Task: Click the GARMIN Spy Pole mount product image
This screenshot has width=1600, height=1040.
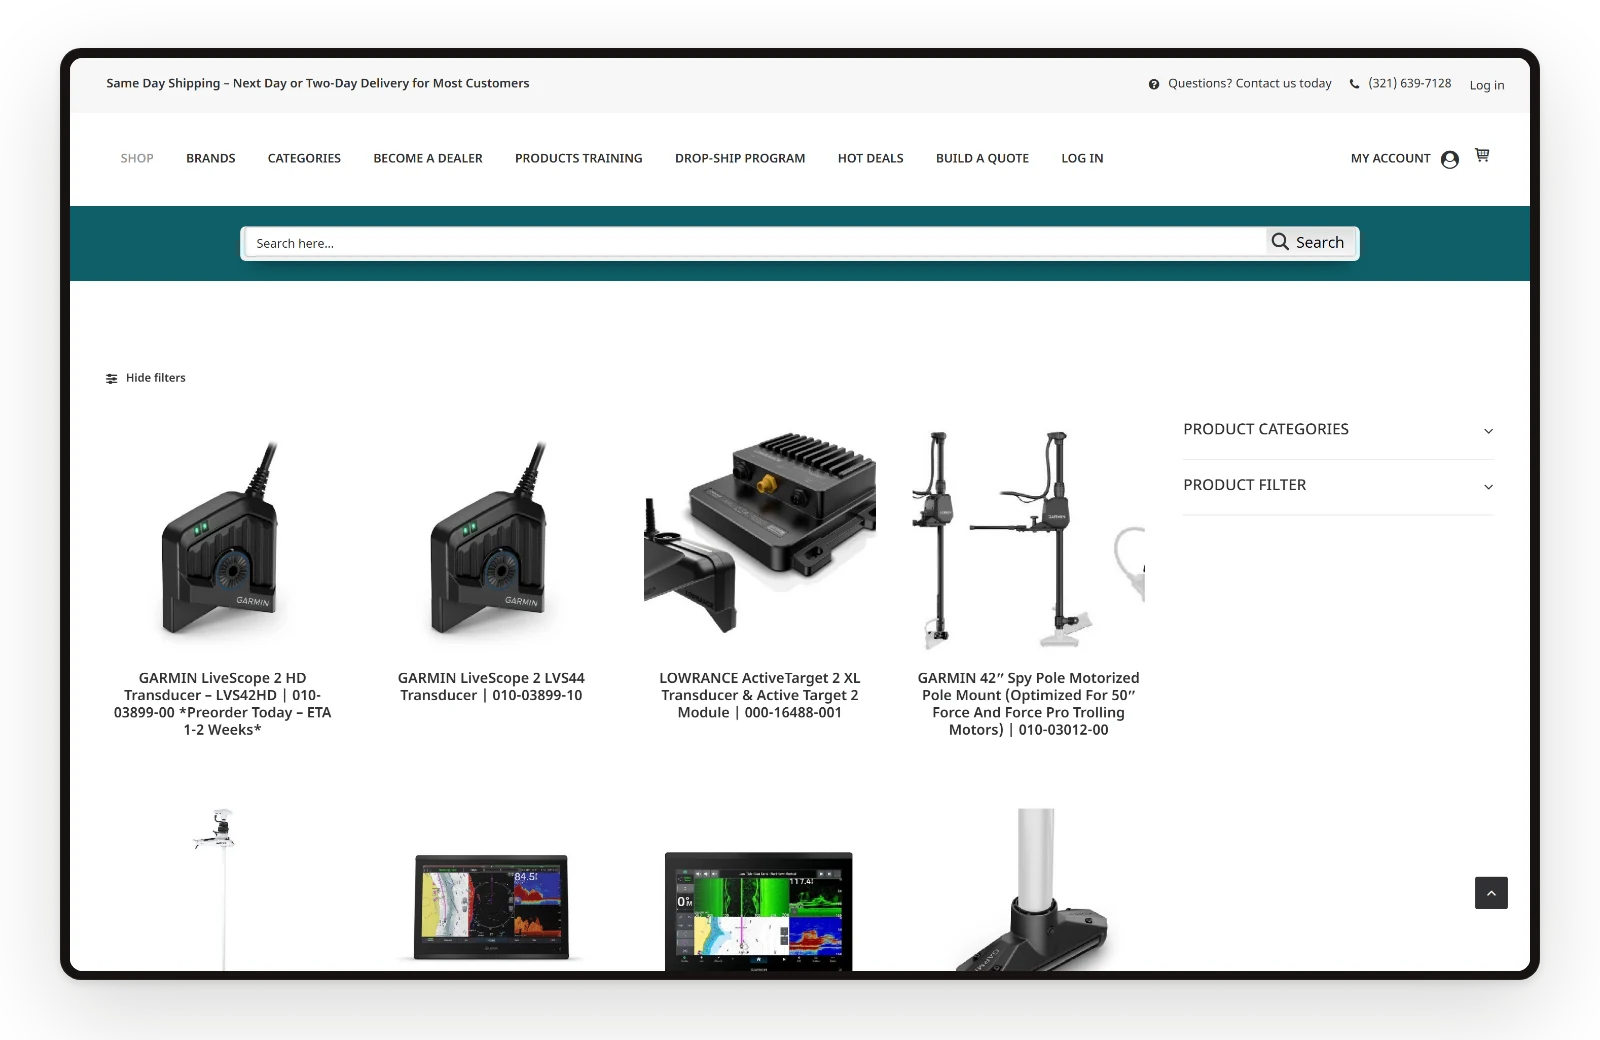Action: click(x=1029, y=540)
